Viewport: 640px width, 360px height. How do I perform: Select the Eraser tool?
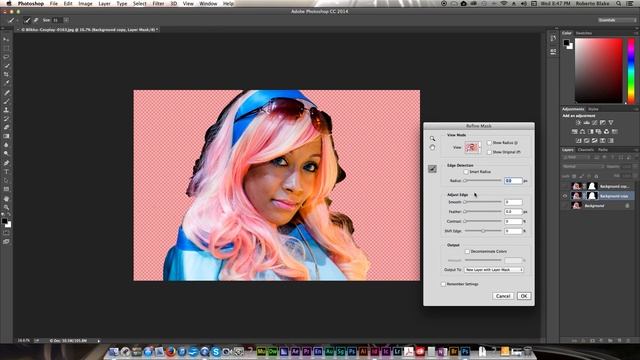[x=6, y=127]
